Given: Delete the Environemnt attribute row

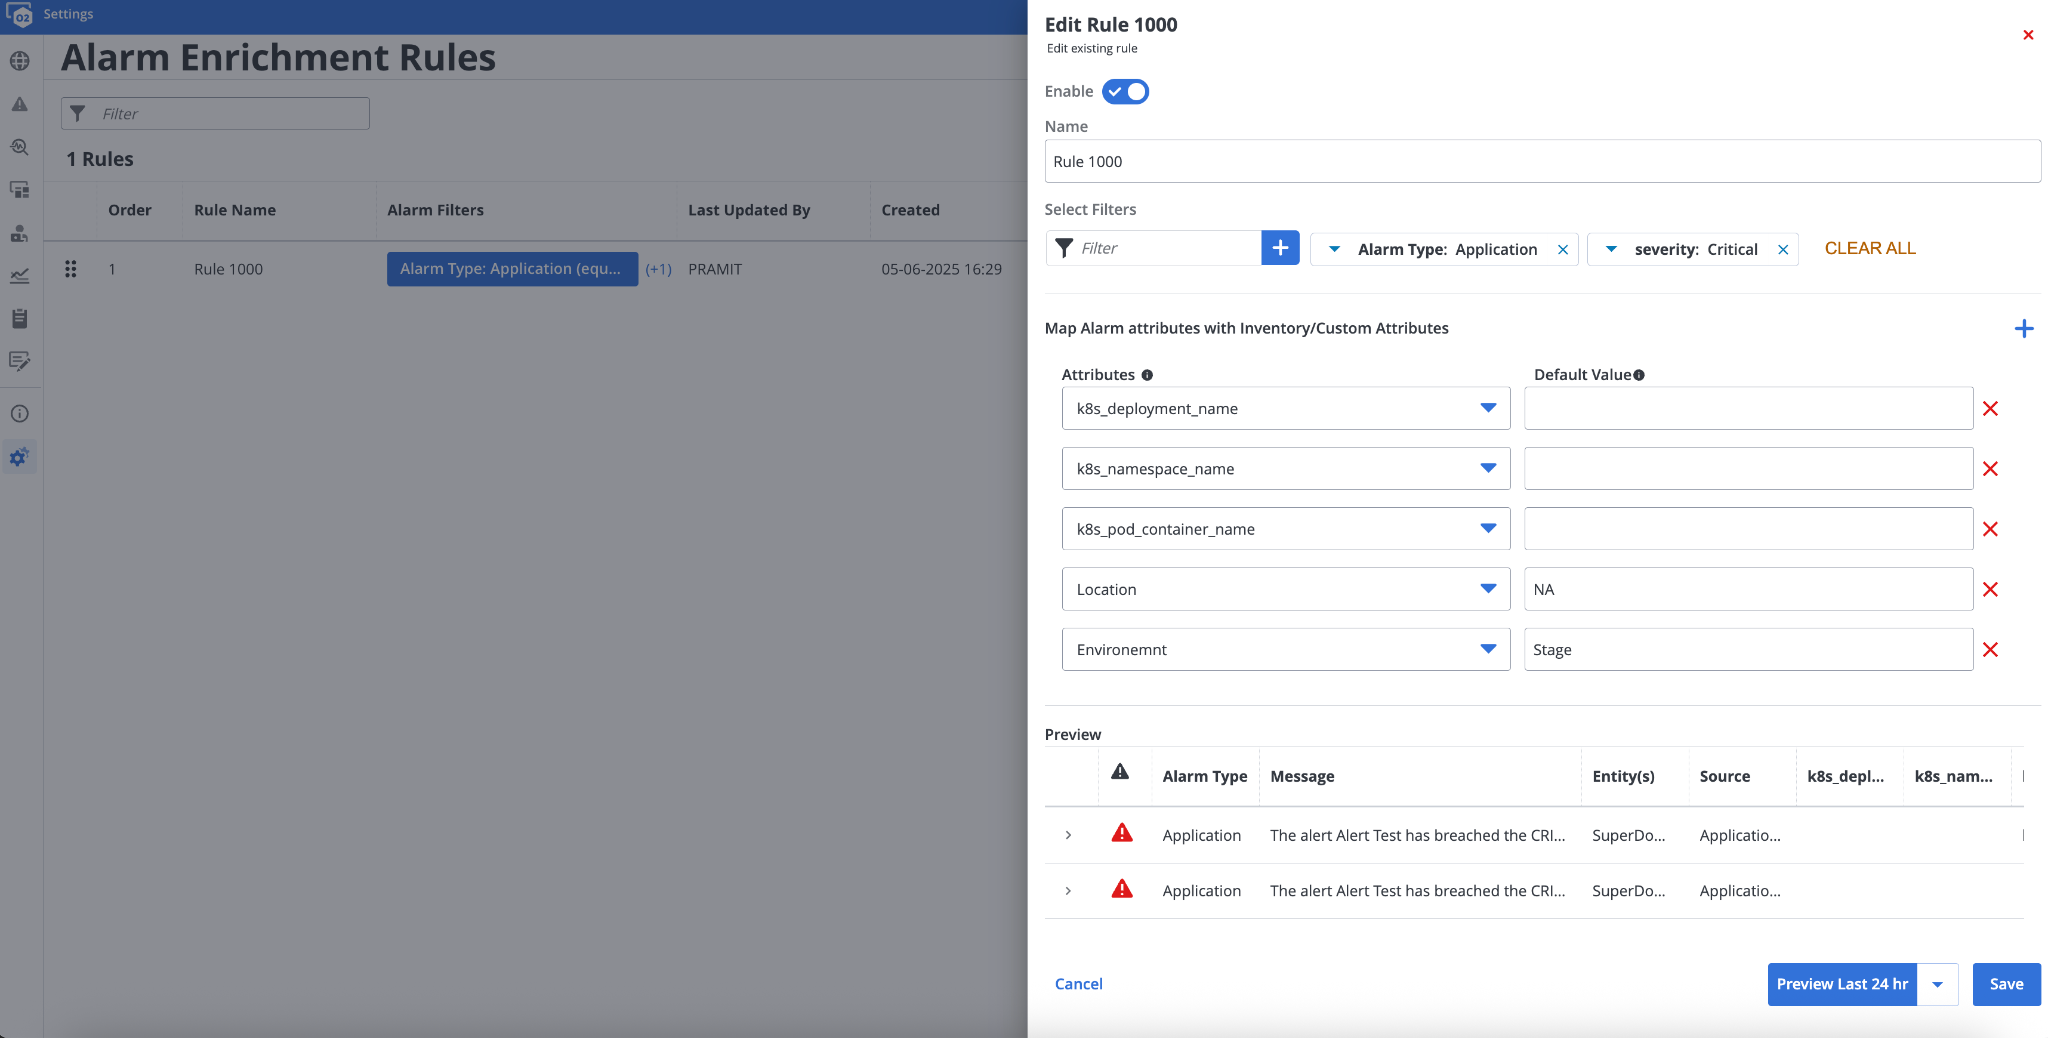Looking at the screenshot, I should [x=1990, y=650].
